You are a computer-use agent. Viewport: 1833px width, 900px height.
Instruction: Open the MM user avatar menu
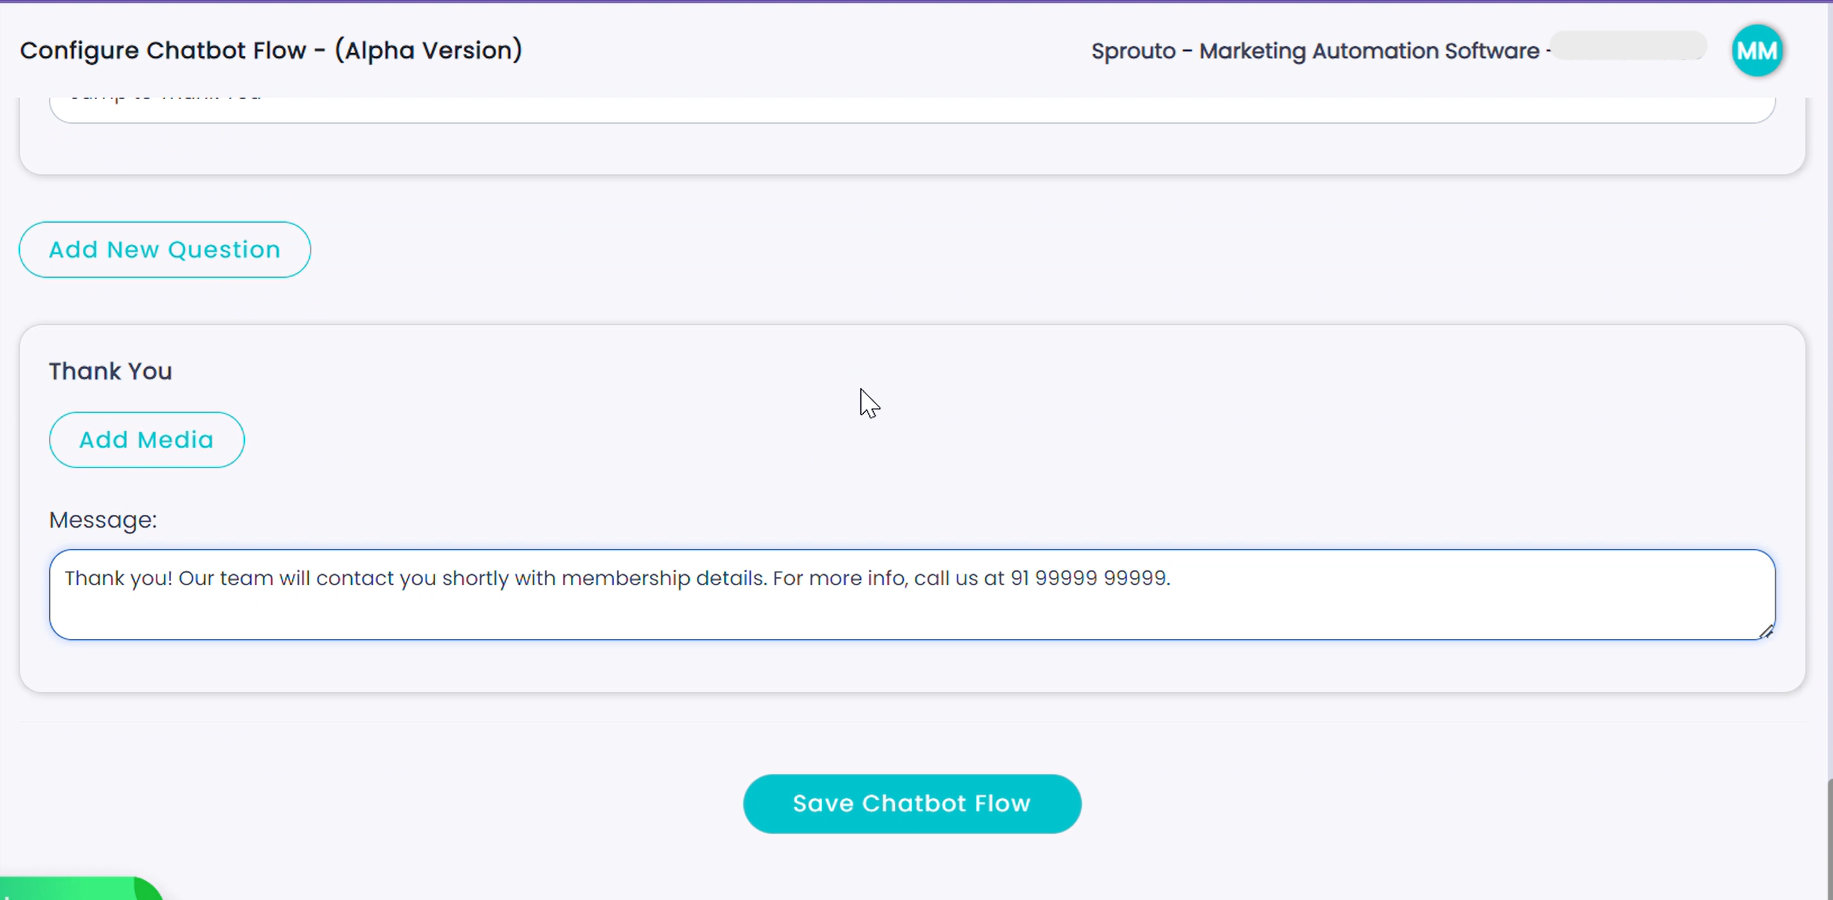tap(1757, 51)
